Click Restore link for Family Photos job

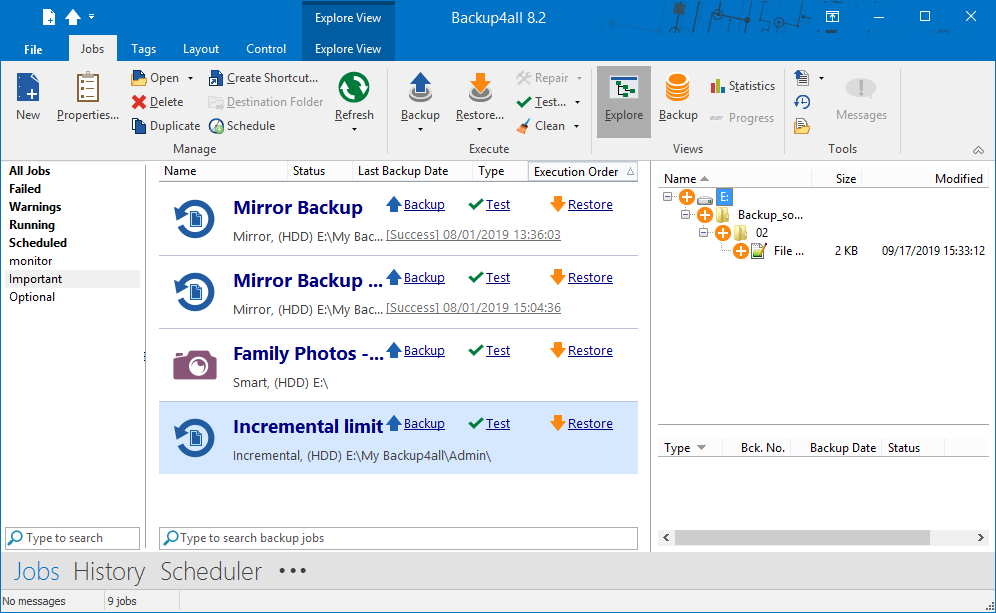(590, 351)
